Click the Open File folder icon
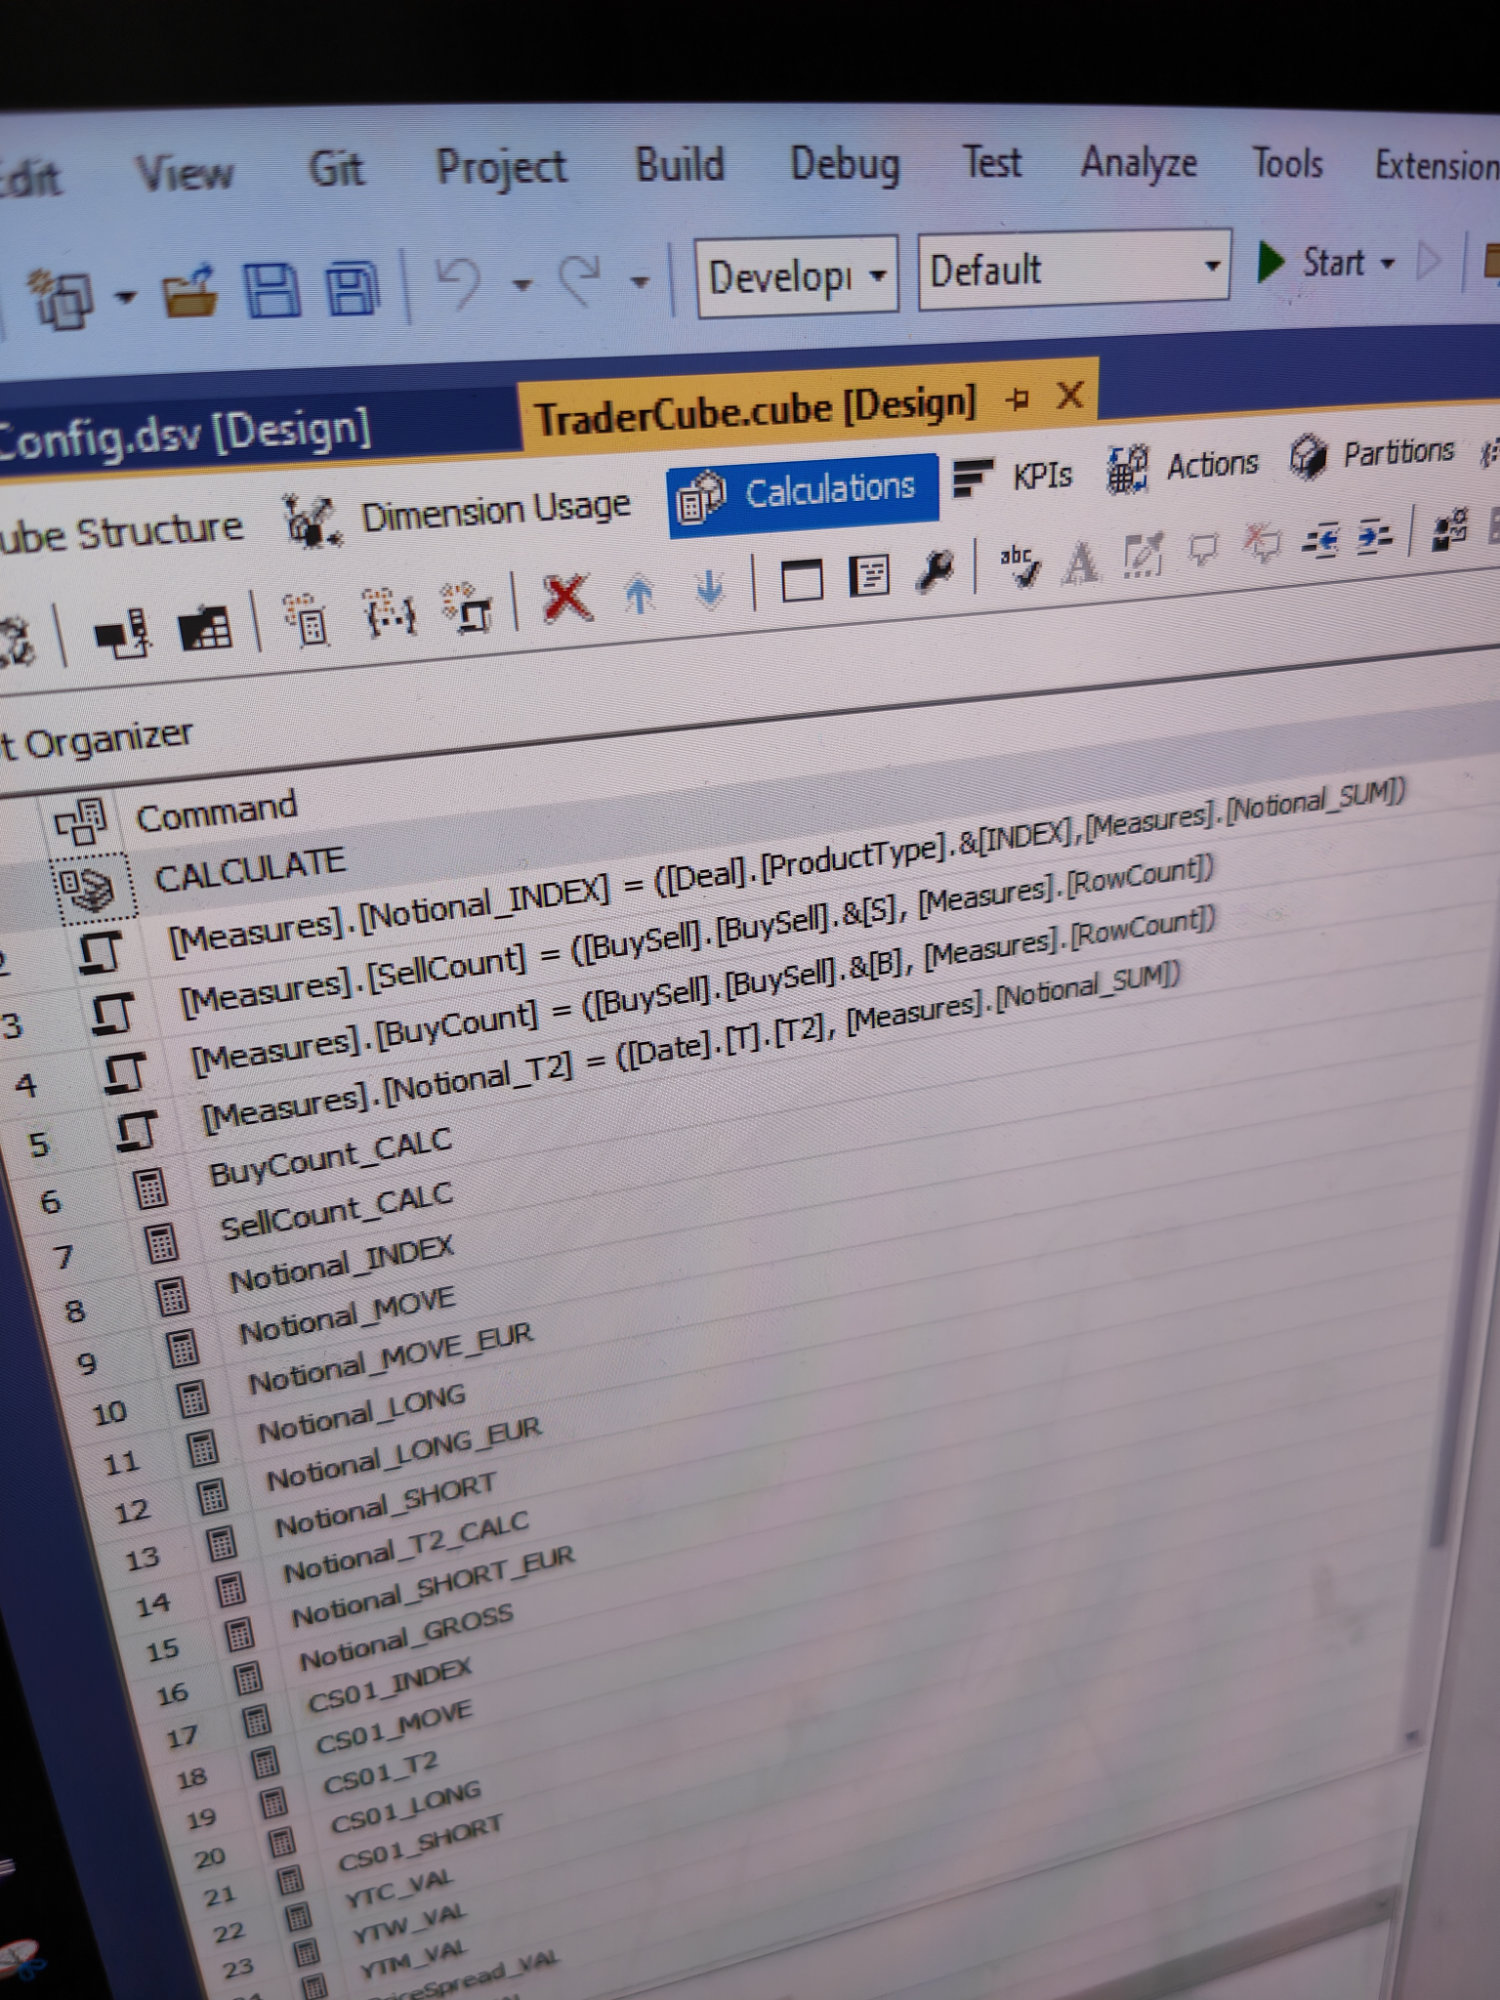This screenshot has height=2000, width=1500. pyautogui.click(x=190, y=292)
